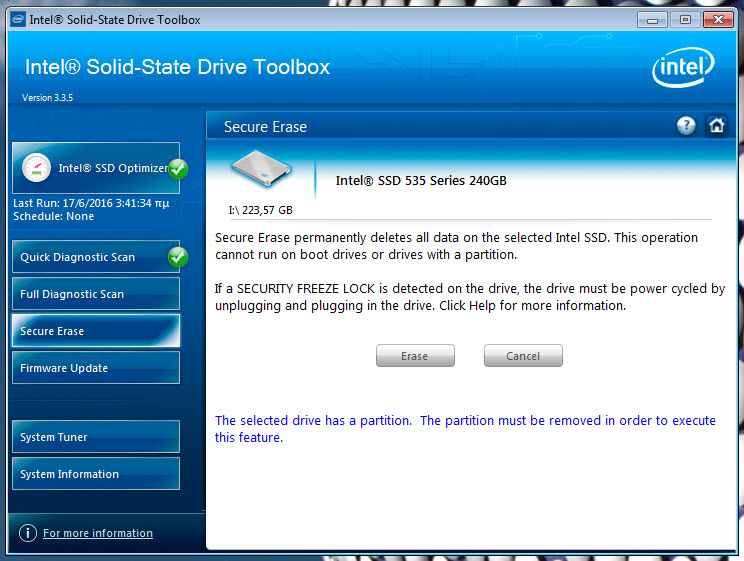The height and width of the screenshot is (561, 744).
Task: Click the SSD Optimizer gauge icon
Action: [36, 168]
